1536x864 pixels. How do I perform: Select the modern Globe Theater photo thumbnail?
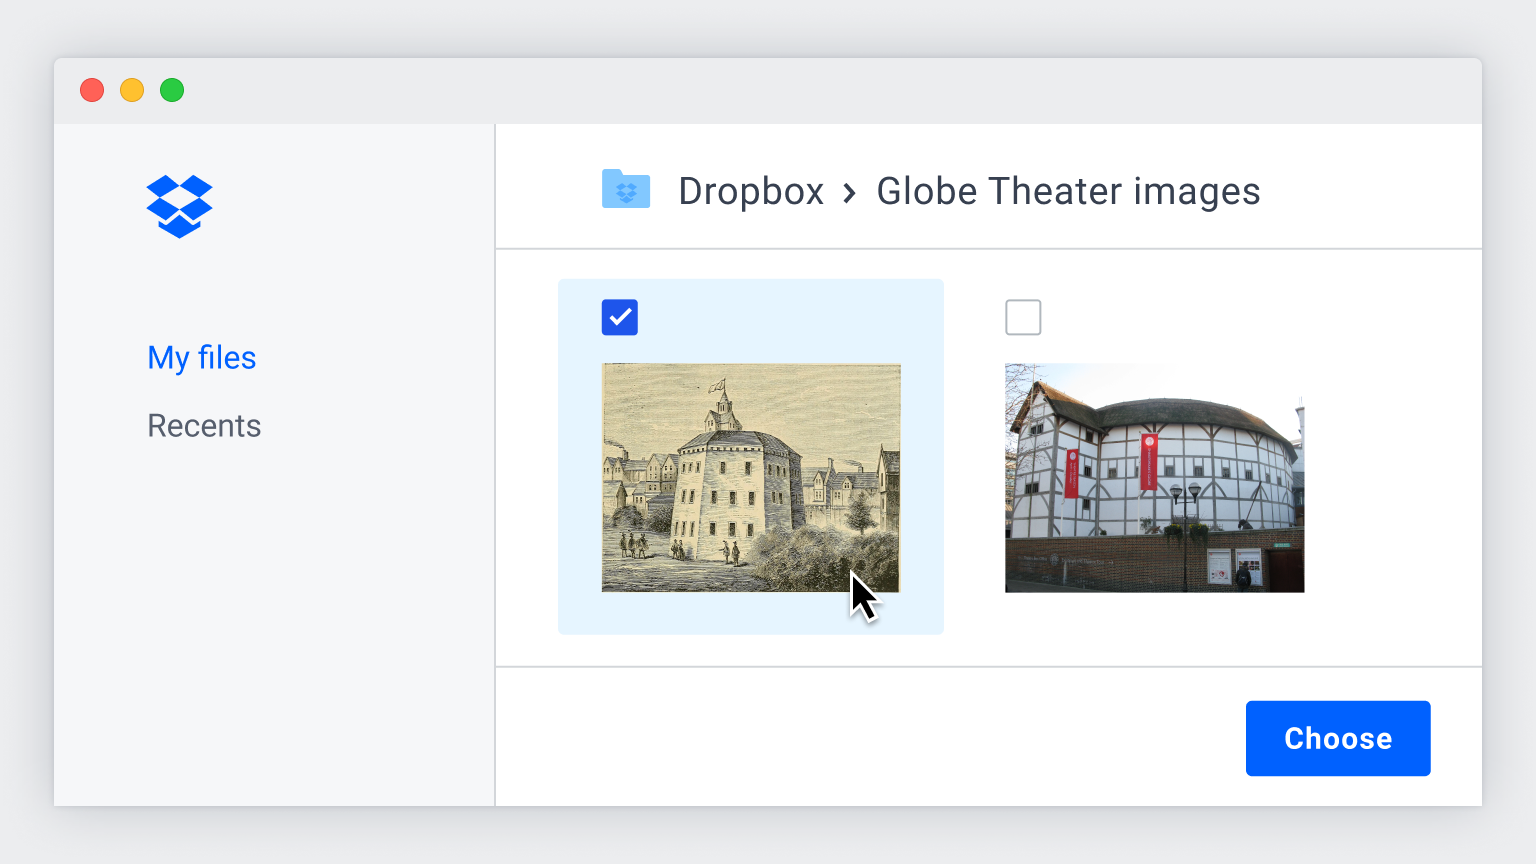click(x=1154, y=478)
